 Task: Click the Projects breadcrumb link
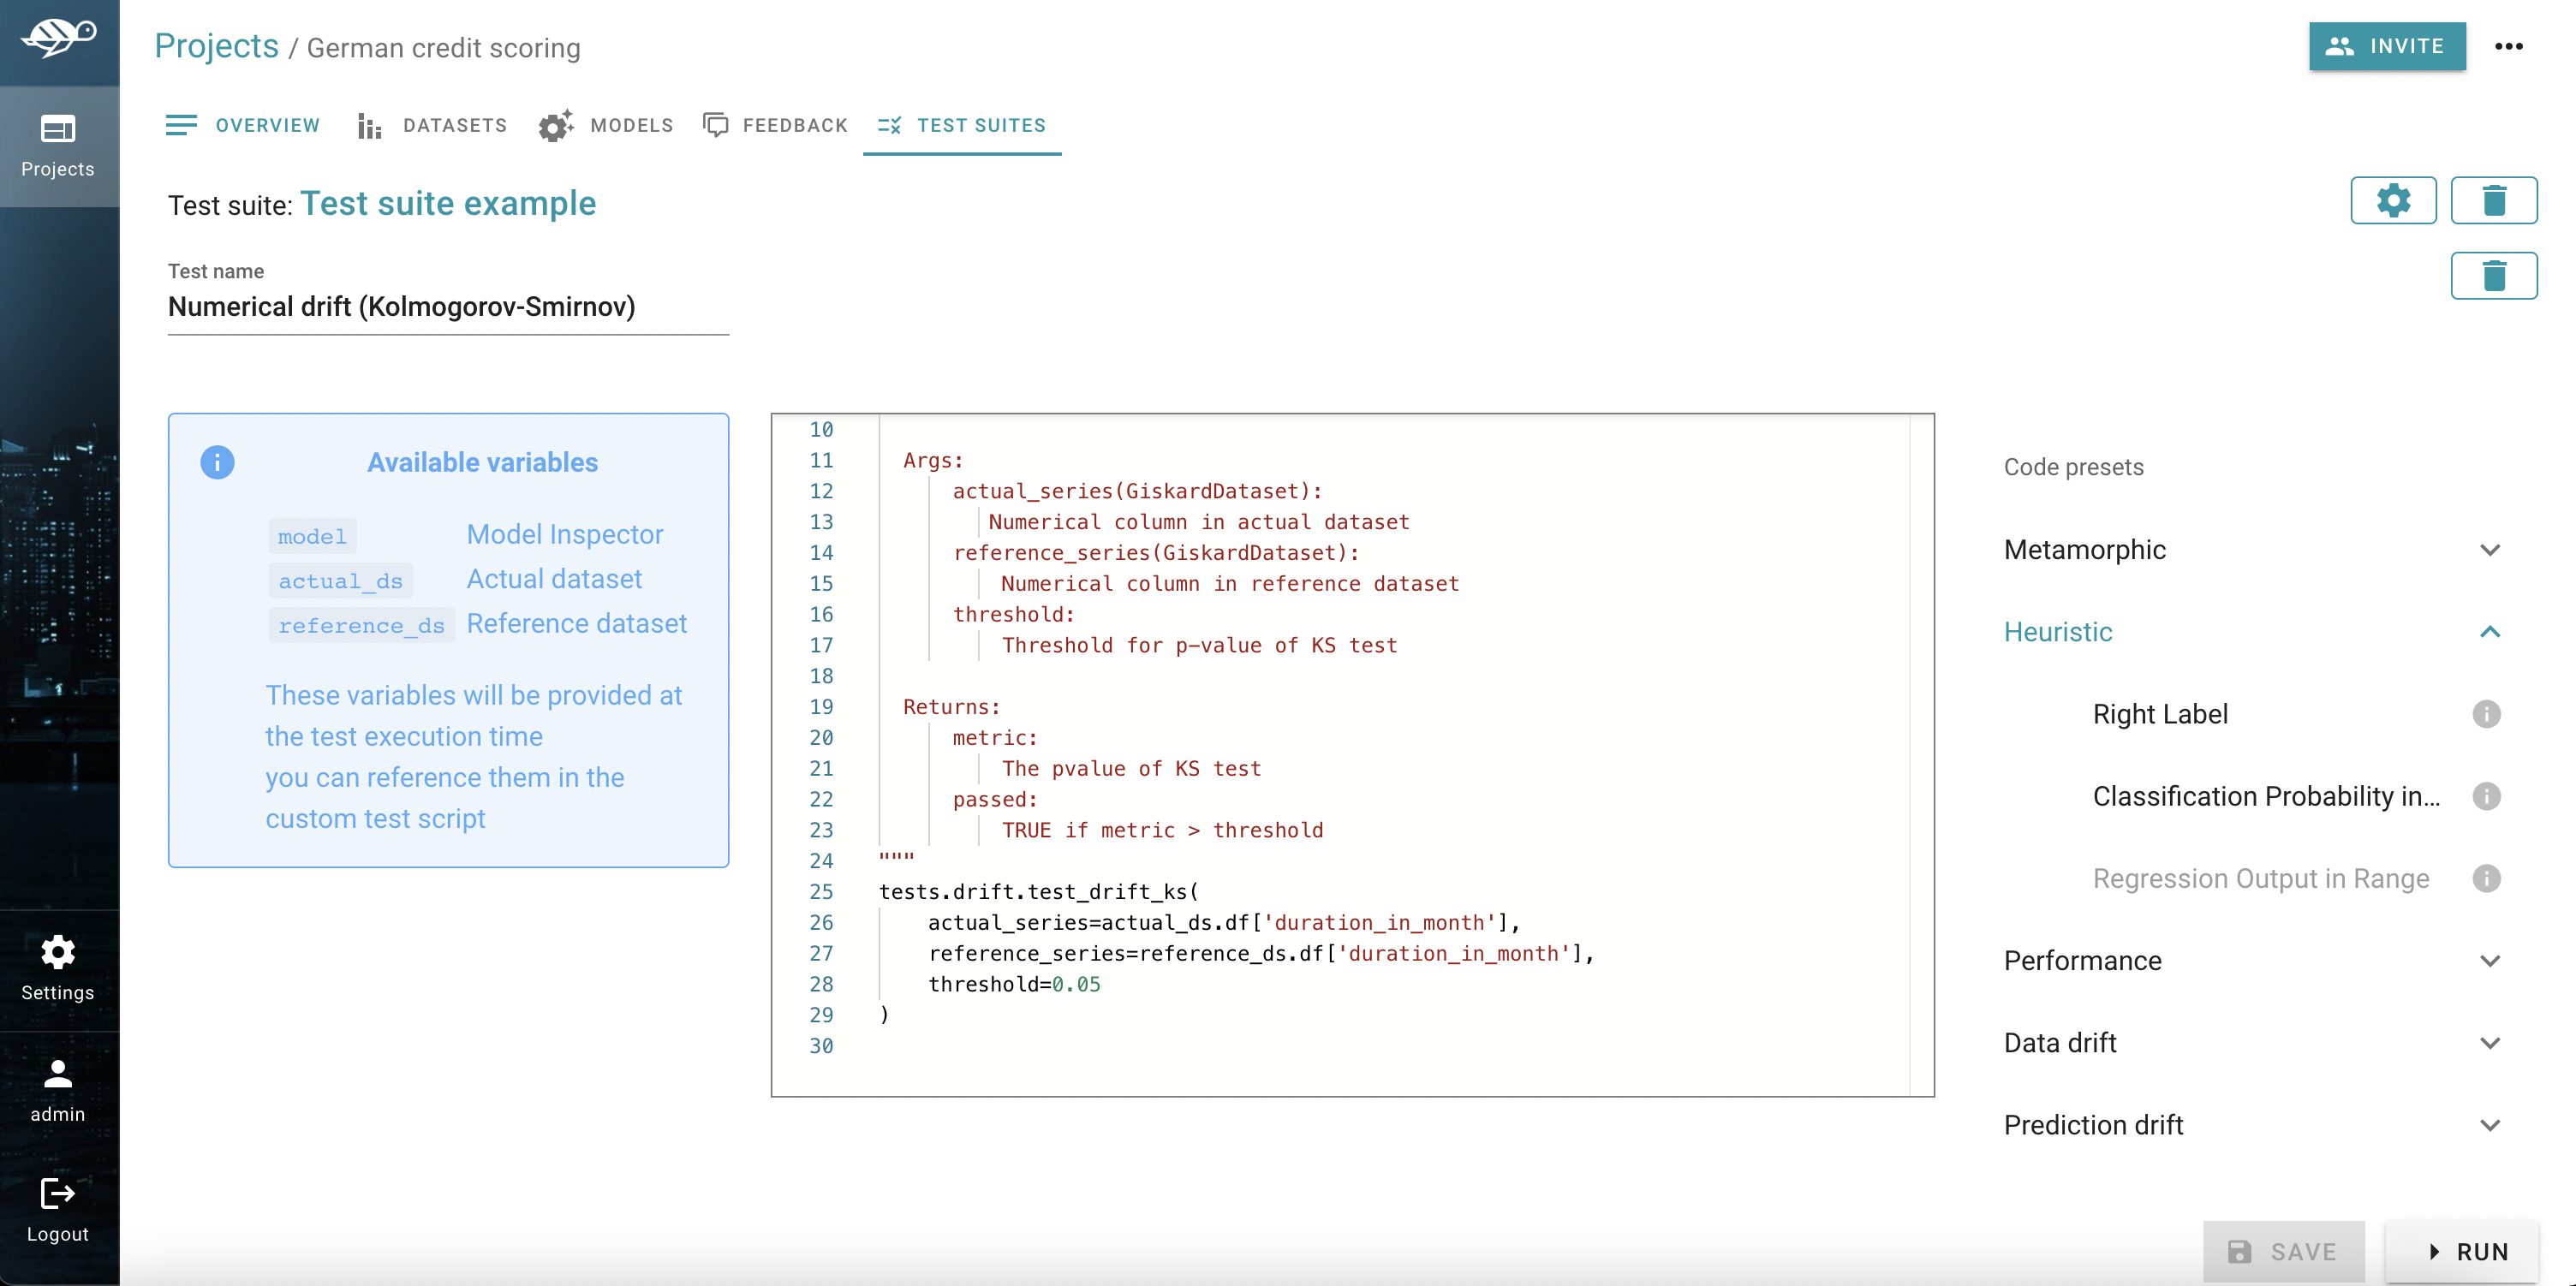coord(216,46)
